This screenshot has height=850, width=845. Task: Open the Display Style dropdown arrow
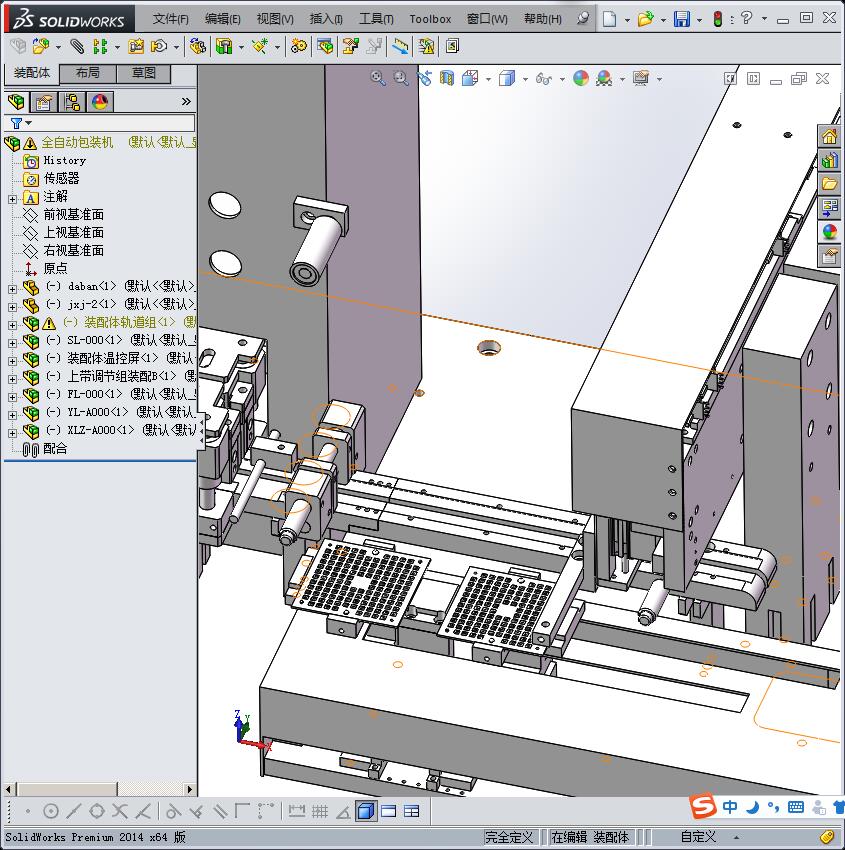click(525, 79)
